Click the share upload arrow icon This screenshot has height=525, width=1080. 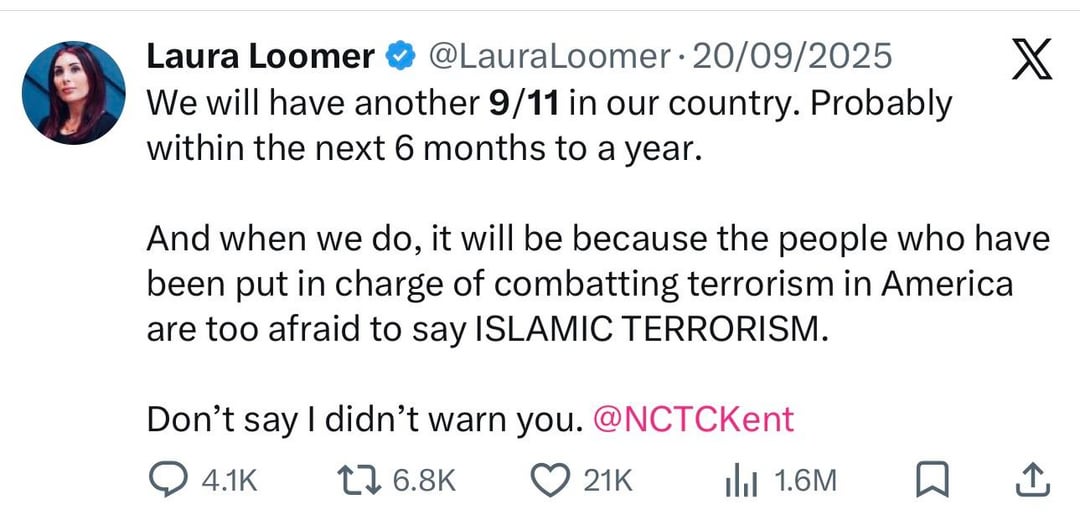[1031, 481]
